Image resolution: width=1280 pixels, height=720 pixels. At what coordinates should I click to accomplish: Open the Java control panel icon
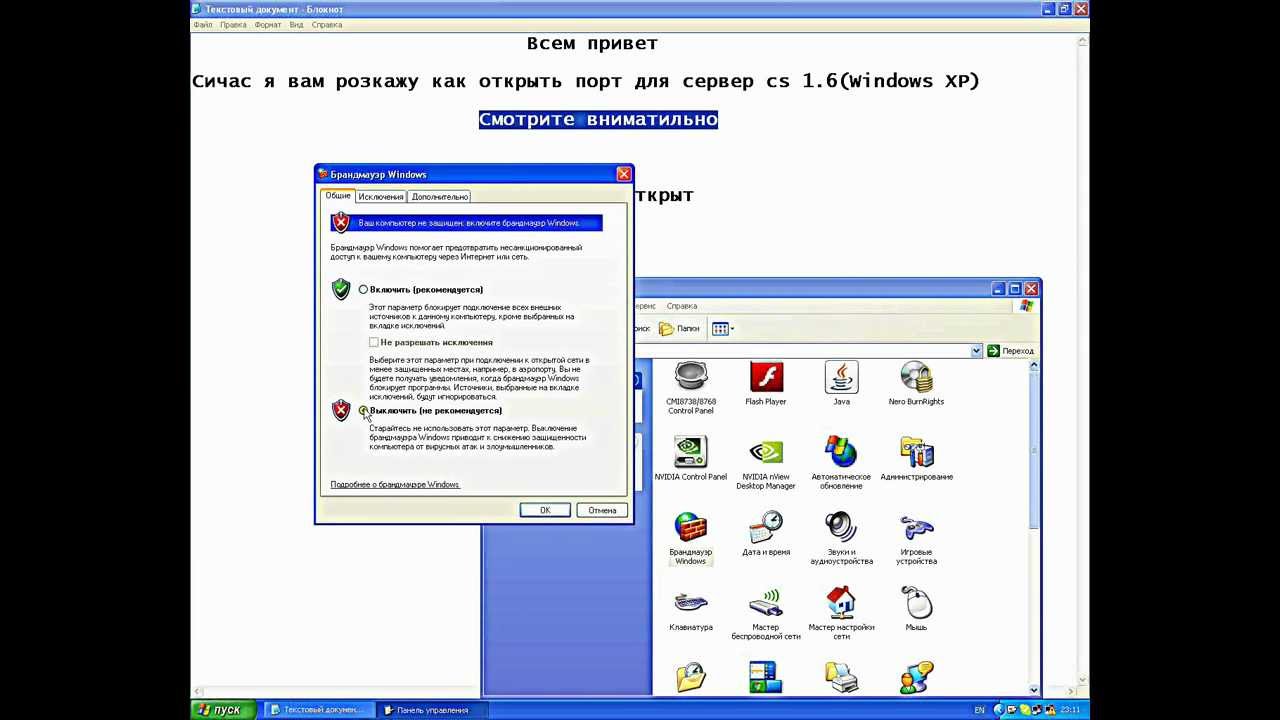[841, 384]
